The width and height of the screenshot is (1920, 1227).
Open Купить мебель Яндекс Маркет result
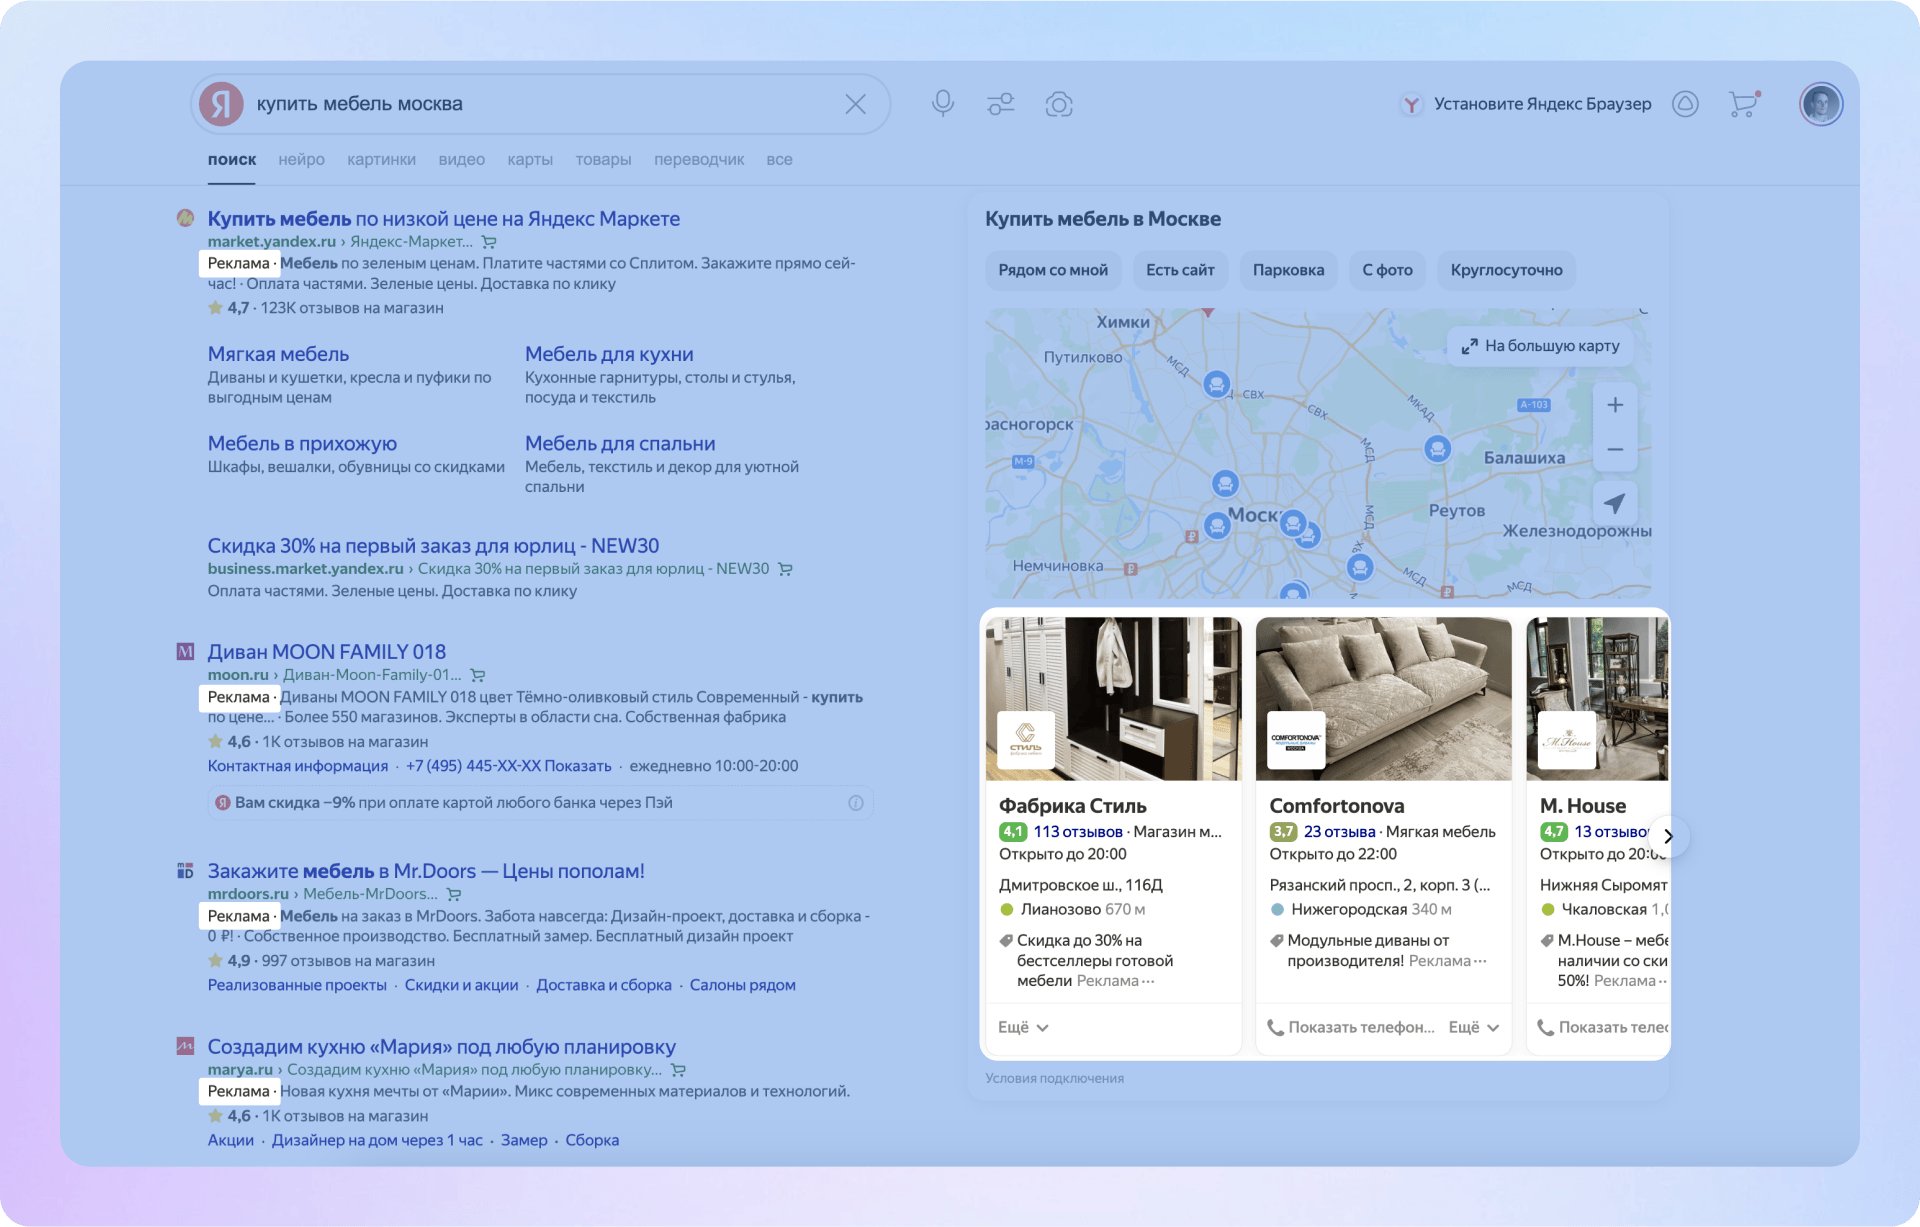443,218
